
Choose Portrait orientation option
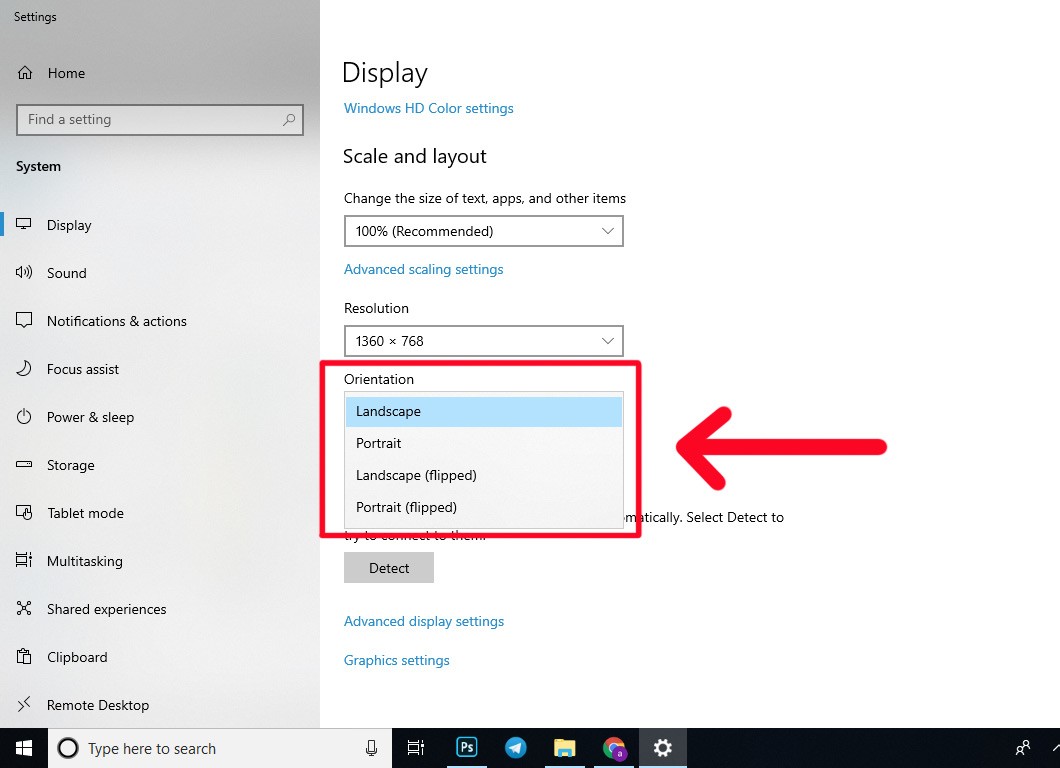pos(379,443)
